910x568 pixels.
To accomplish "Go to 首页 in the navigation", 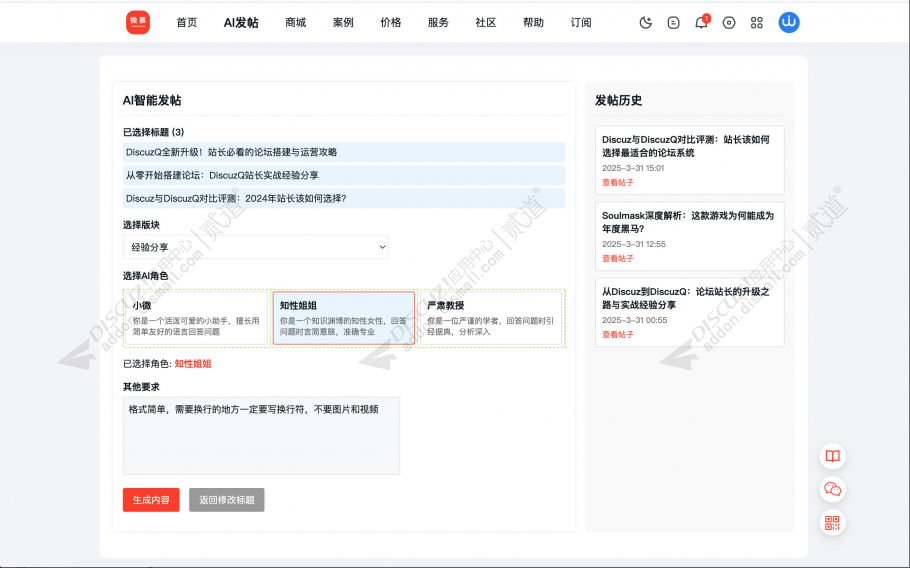I will point(187,23).
